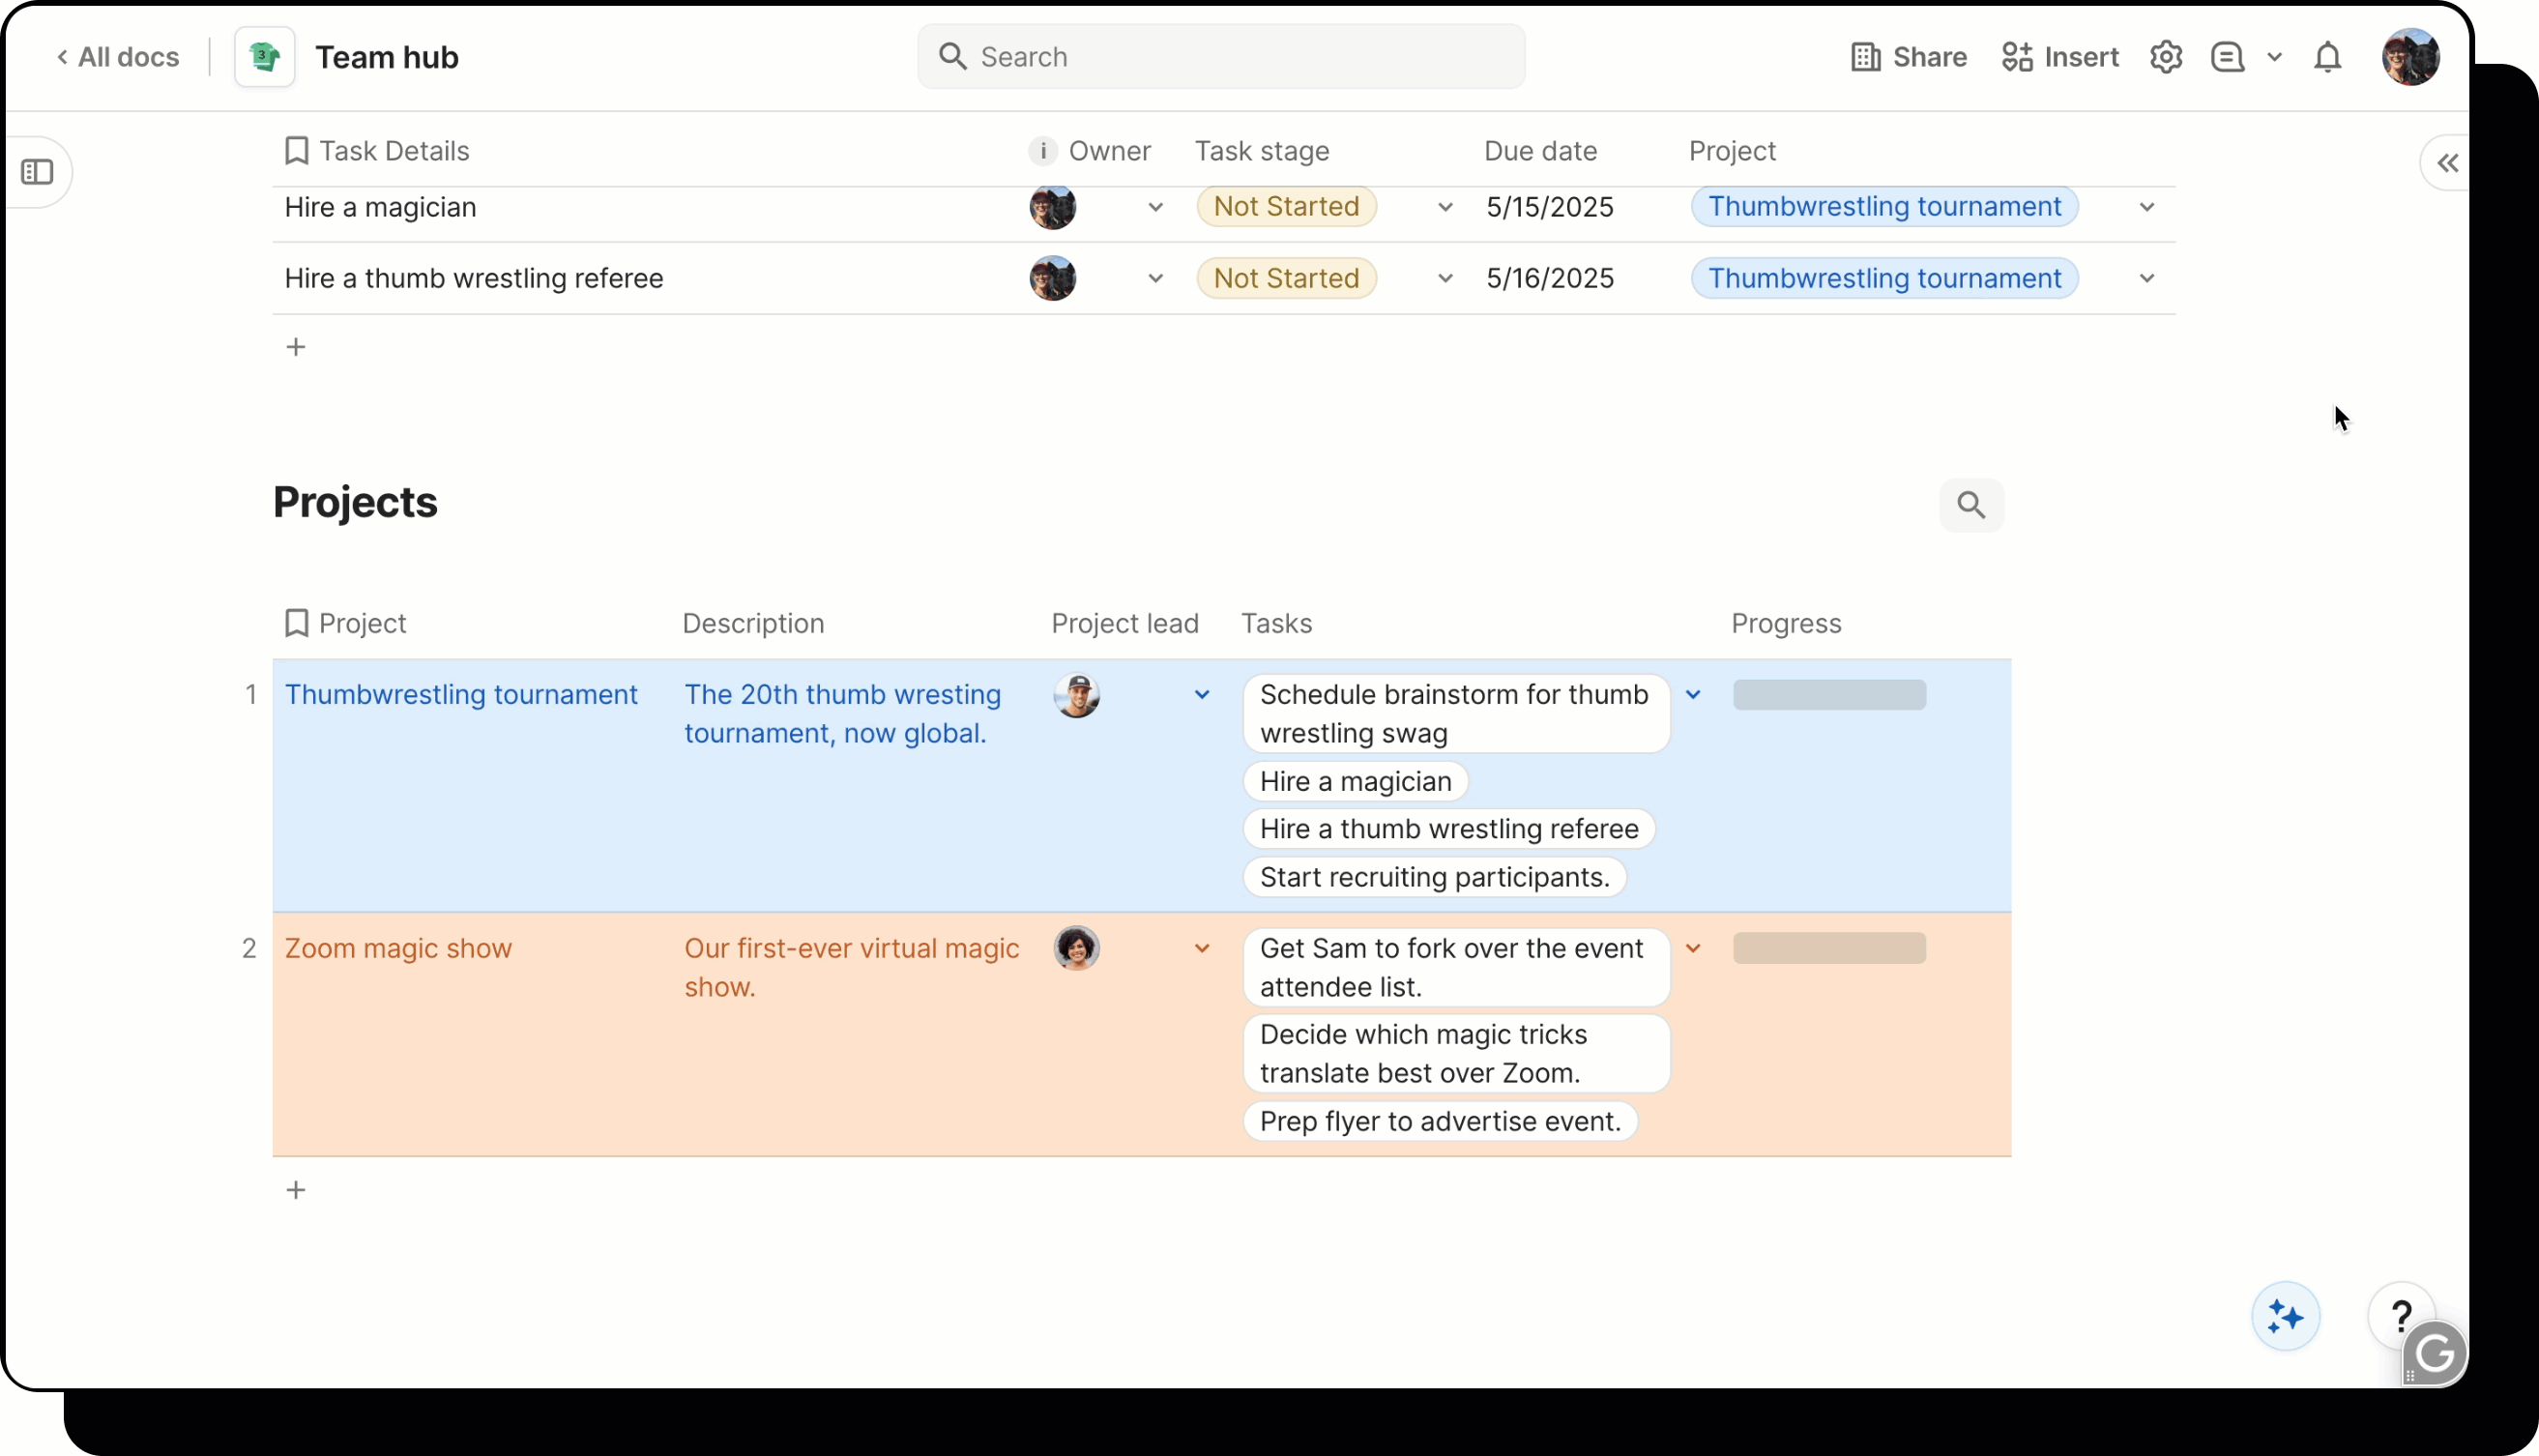Click Zoom magic show progress bar

(1829, 948)
